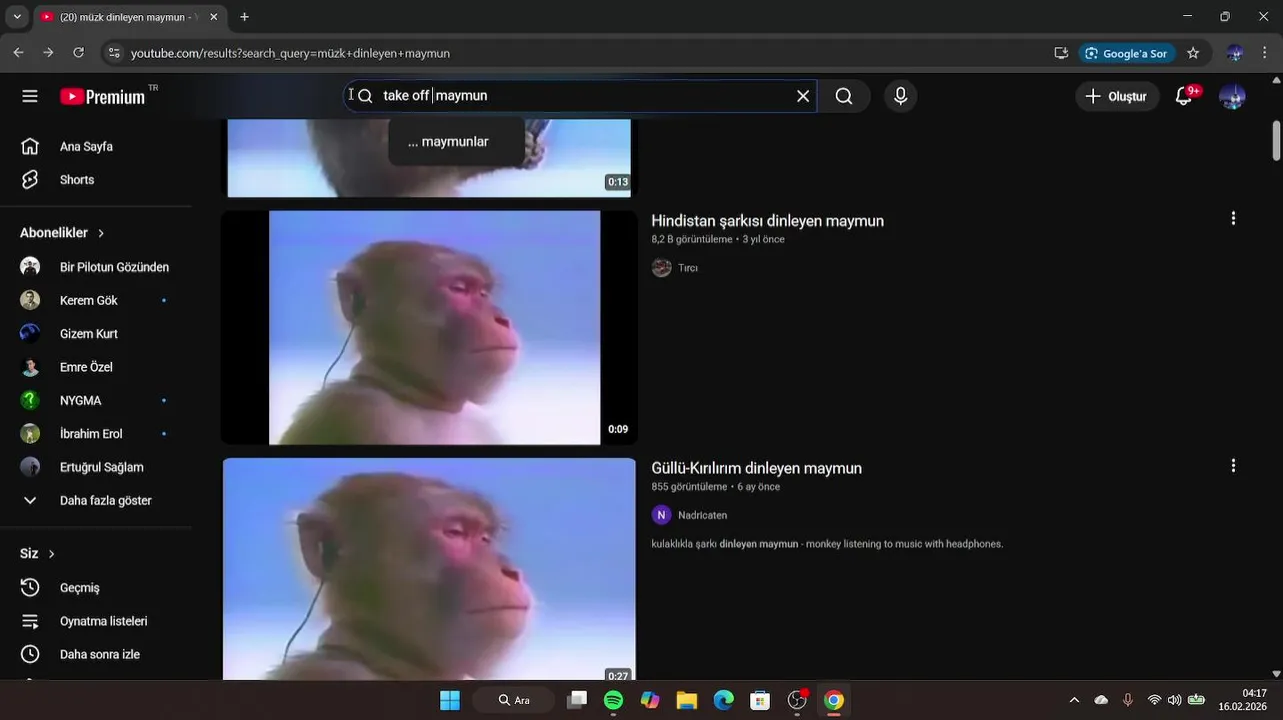Open notifications bell

[x=1184, y=96]
